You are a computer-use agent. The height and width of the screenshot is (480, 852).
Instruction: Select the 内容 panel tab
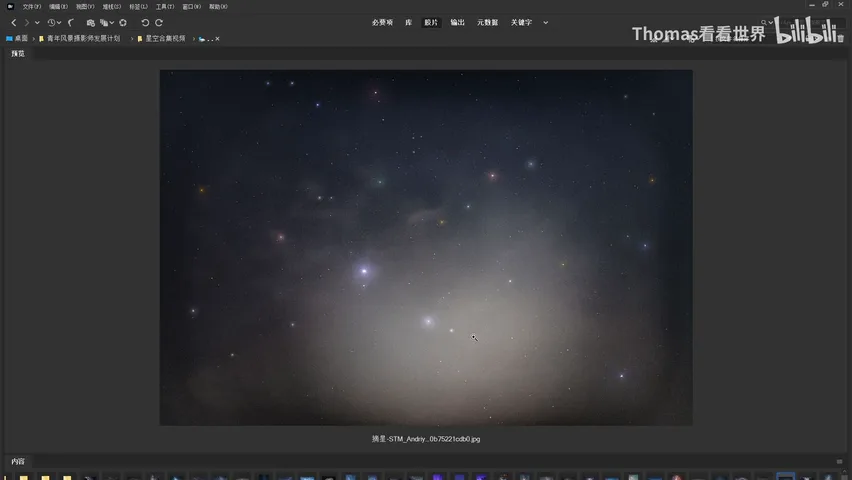[18, 462]
